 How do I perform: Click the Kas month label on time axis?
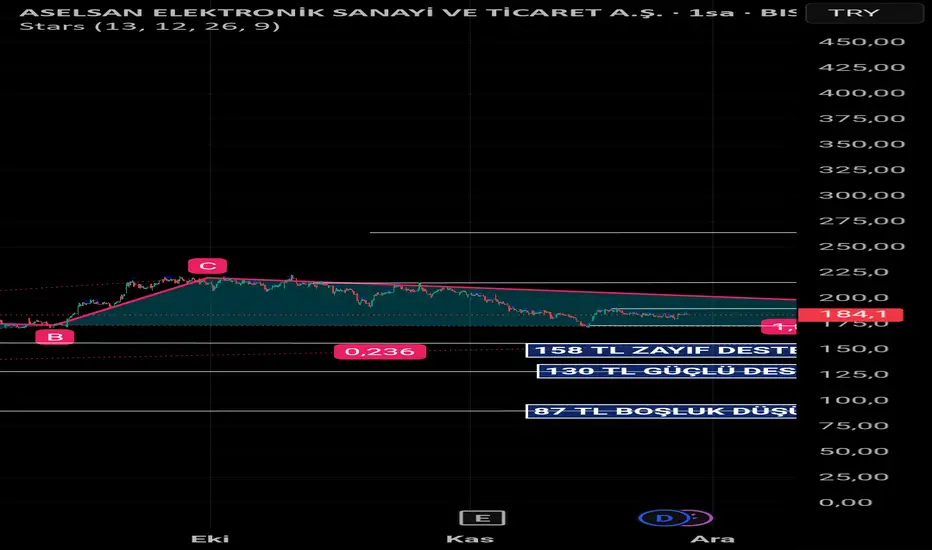[x=470, y=539]
